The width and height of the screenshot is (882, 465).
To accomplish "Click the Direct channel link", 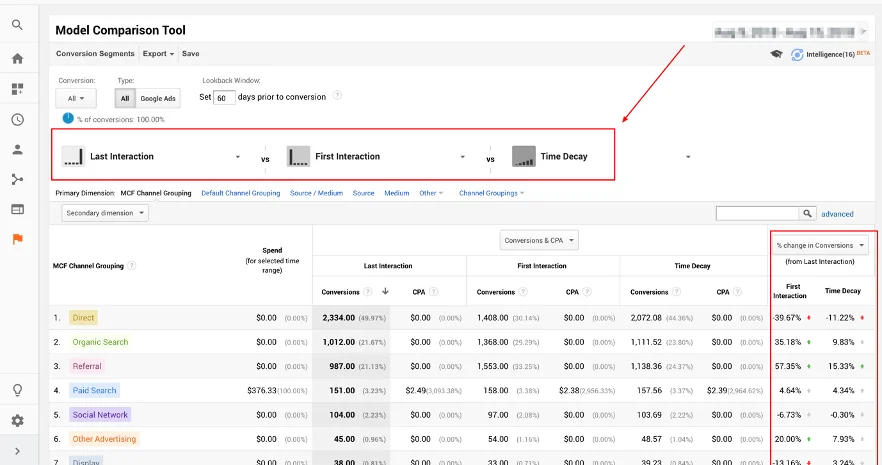I will click(83, 318).
